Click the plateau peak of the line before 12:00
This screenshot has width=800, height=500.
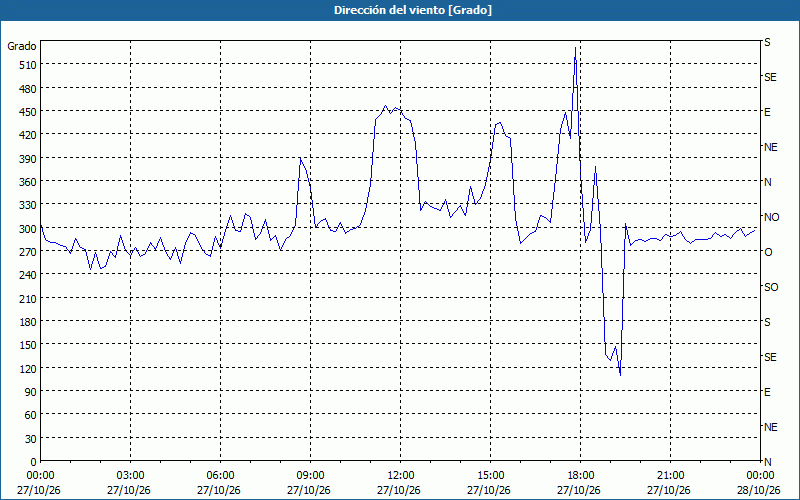[x=386, y=106]
